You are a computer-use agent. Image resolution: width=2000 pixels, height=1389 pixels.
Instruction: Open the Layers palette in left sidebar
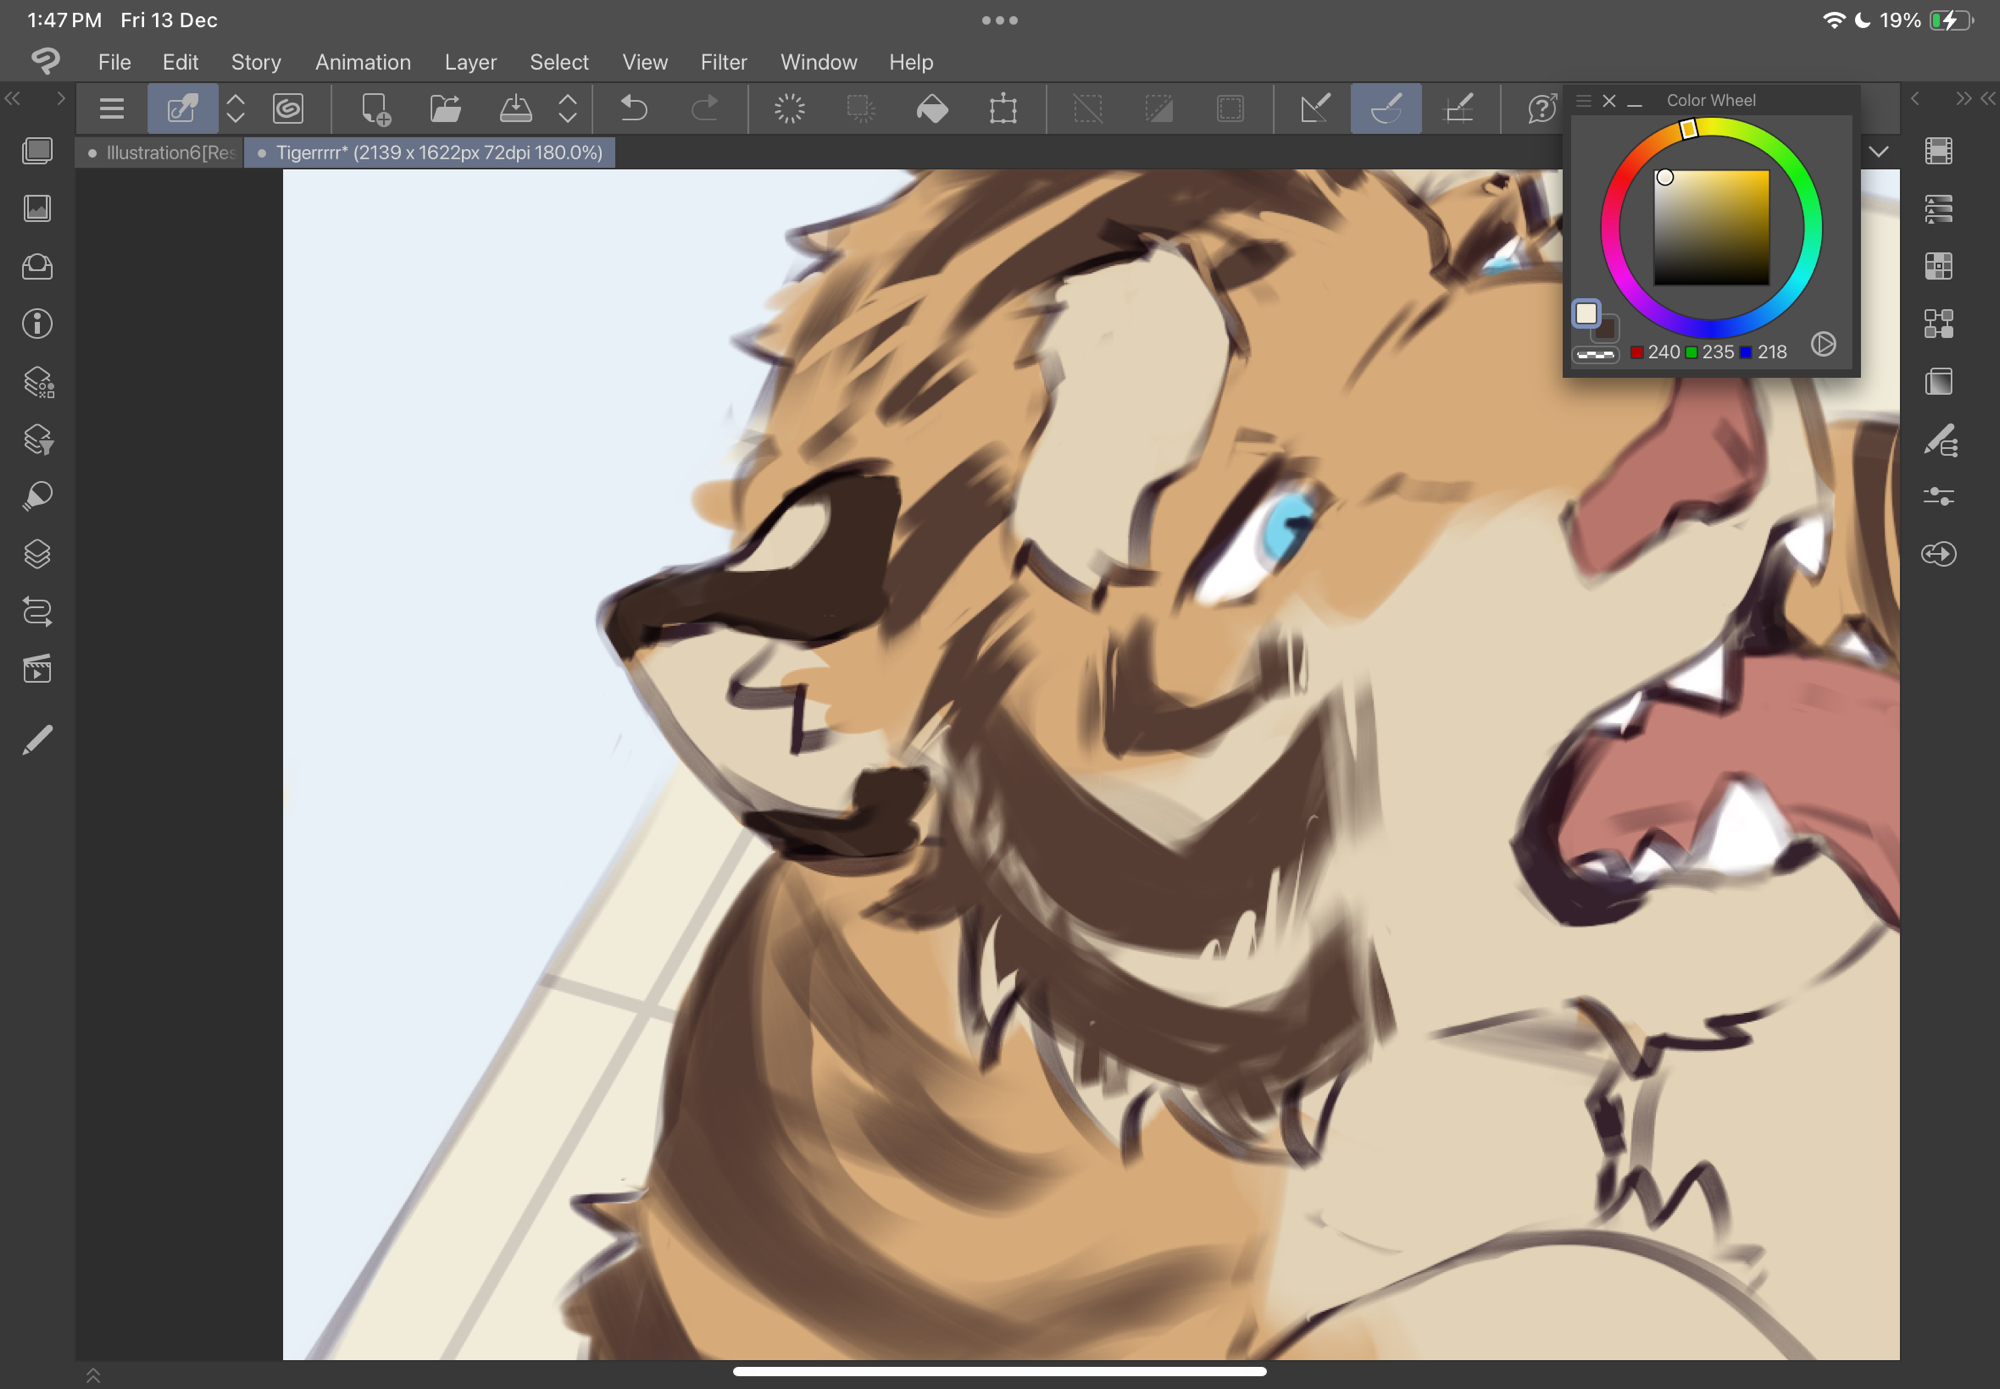coord(37,553)
